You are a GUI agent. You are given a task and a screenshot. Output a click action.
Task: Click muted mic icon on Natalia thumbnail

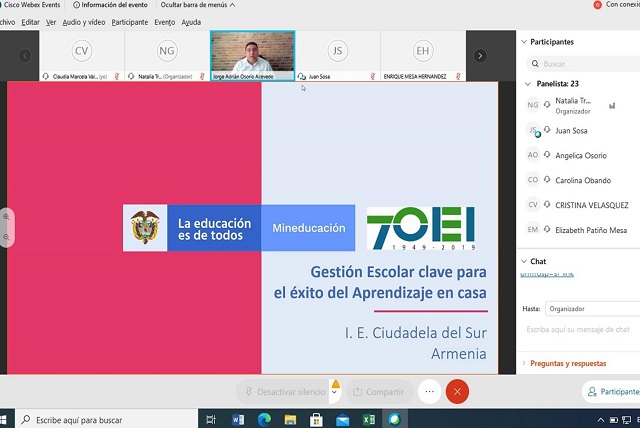[x=202, y=76]
